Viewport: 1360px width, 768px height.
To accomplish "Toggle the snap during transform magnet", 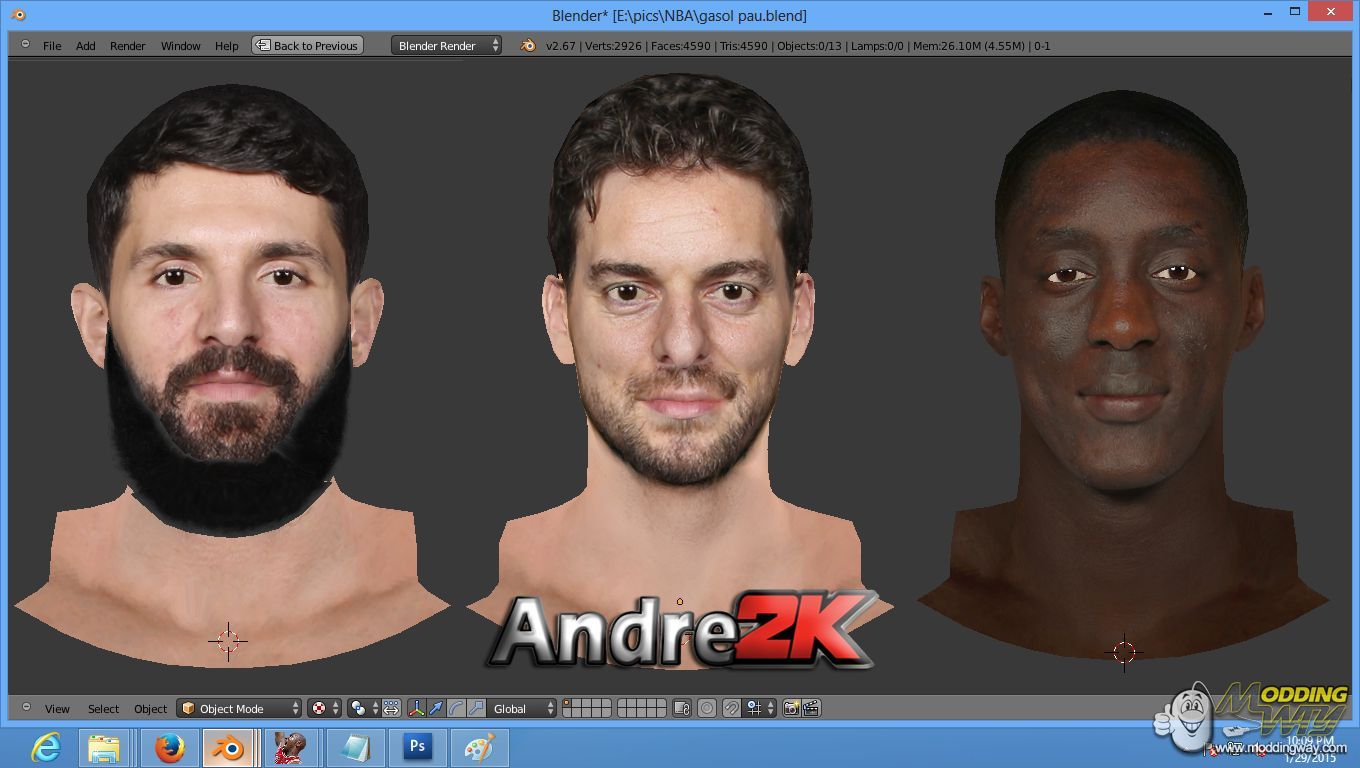I will pos(731,708).
